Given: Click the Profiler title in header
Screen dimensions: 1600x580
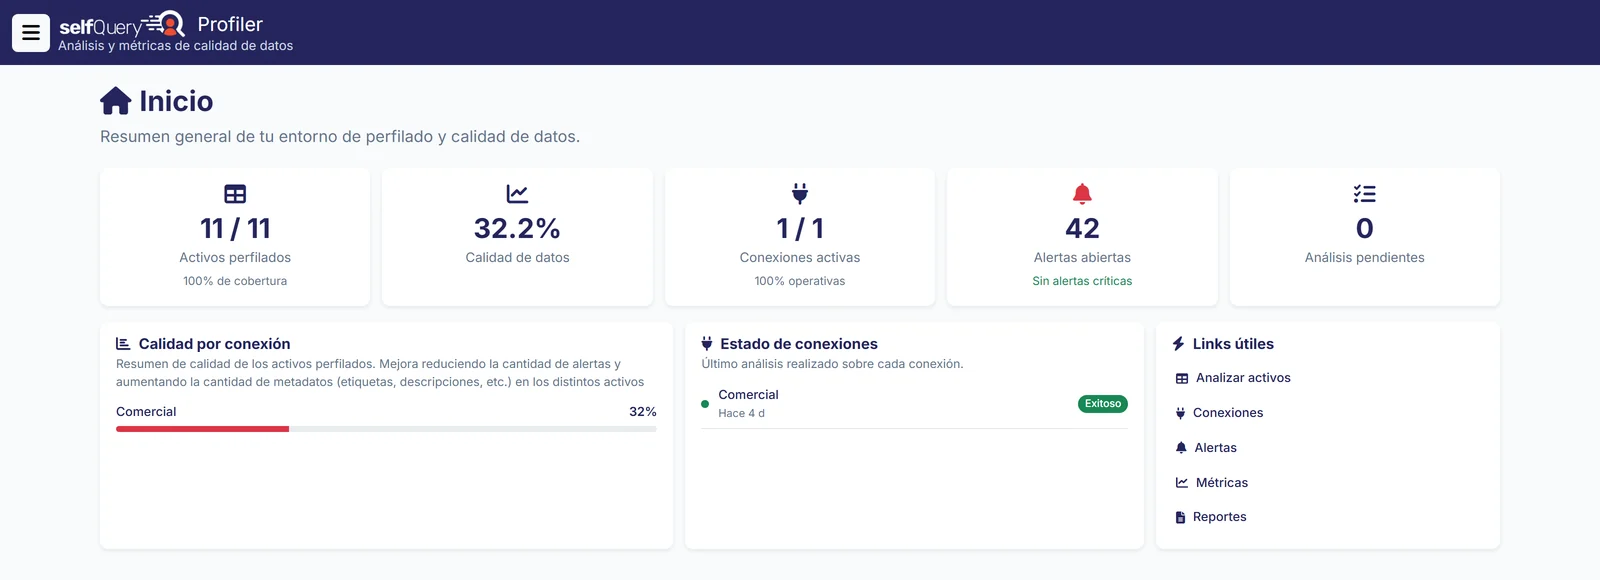Looking at the screenshot, I should coord(230,24).
